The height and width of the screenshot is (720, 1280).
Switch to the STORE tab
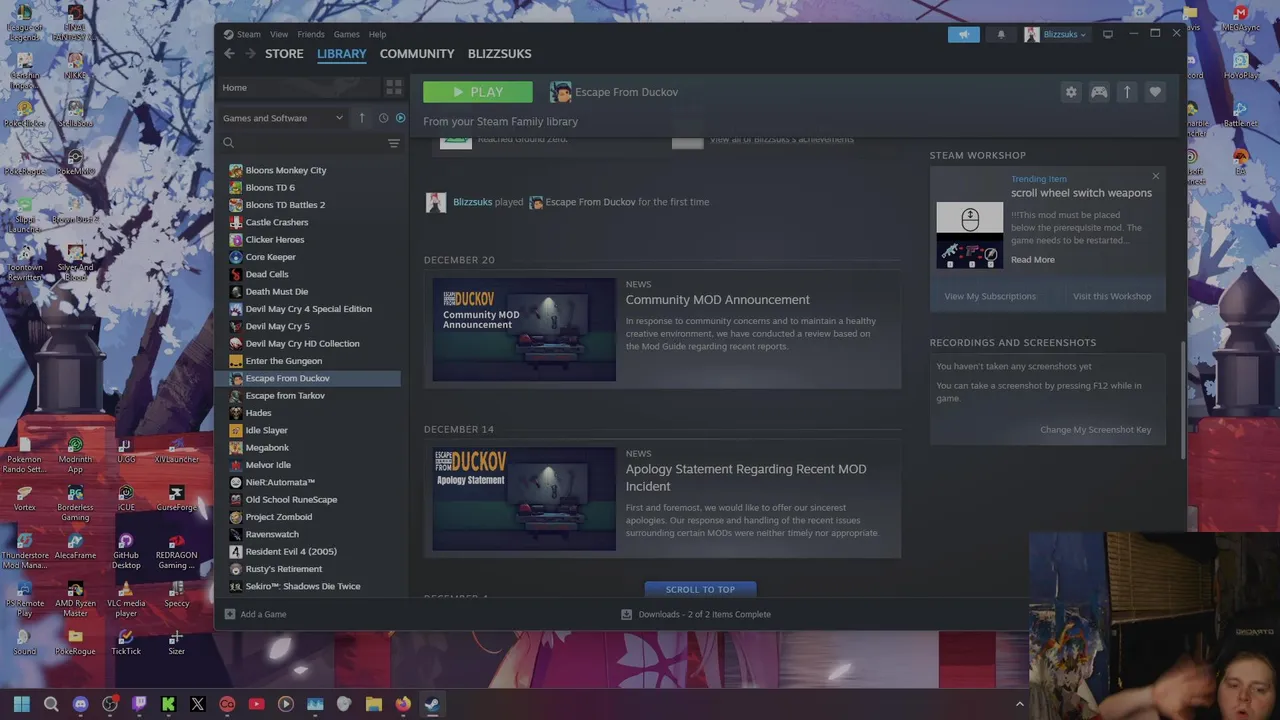tap(284, 54)
